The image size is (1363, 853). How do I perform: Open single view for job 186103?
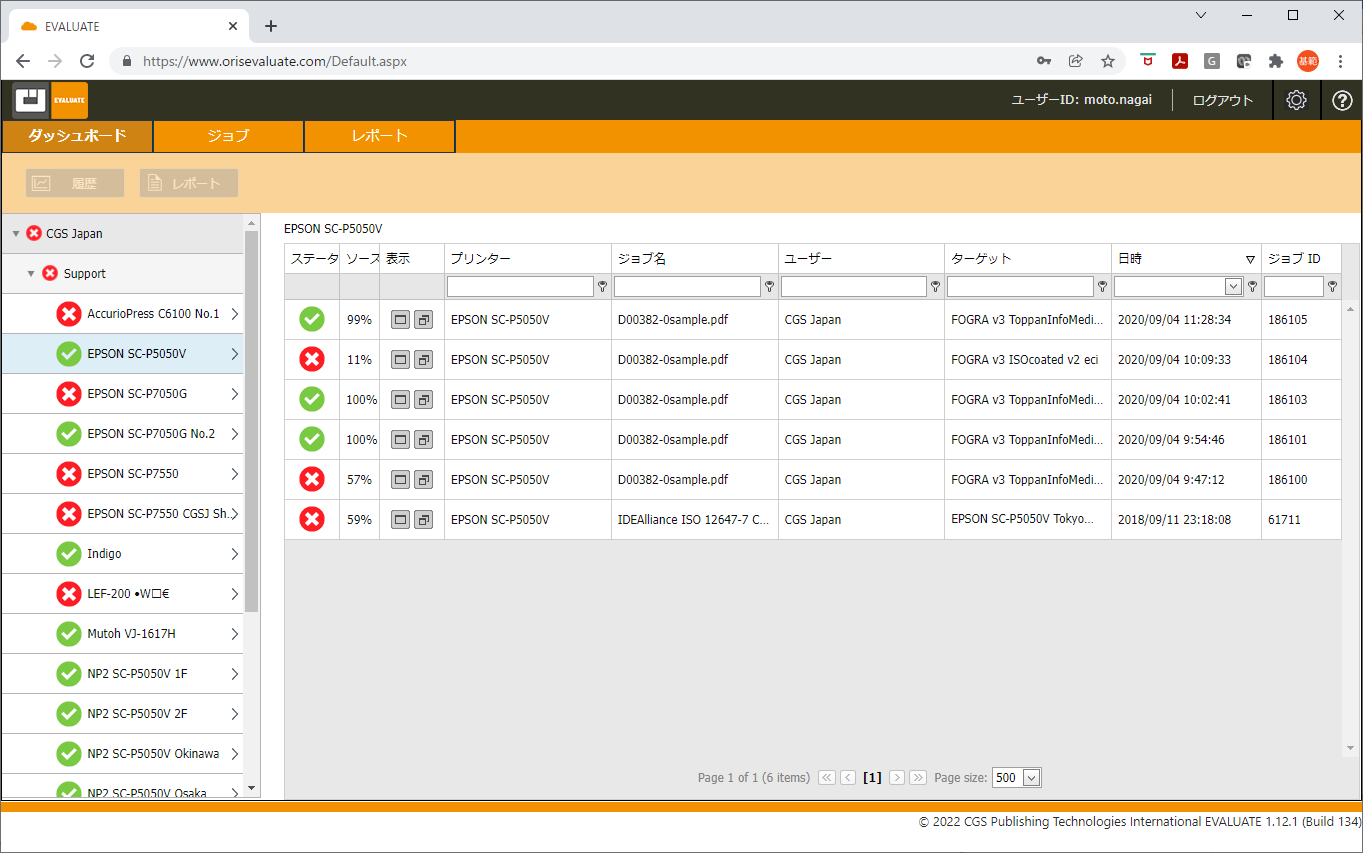pyautogui.click(x=401, y=400)
